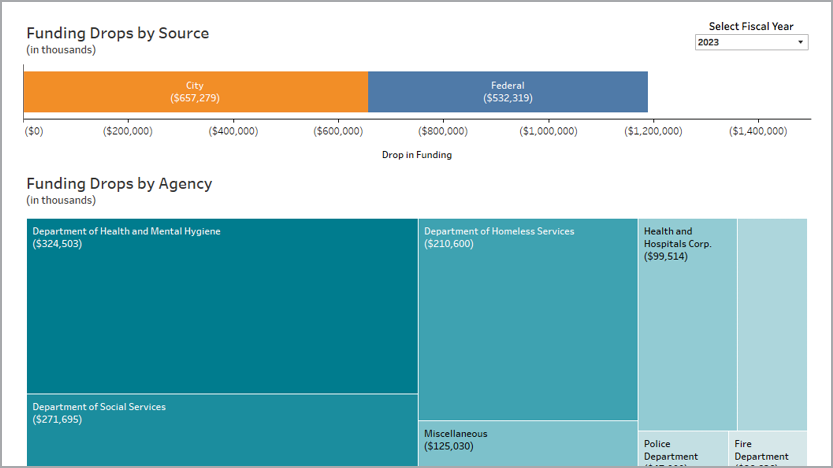833x468 pixels.
Task: Click the ($210,600) value label
Action: pyautogui.click(x=449, y=244)
